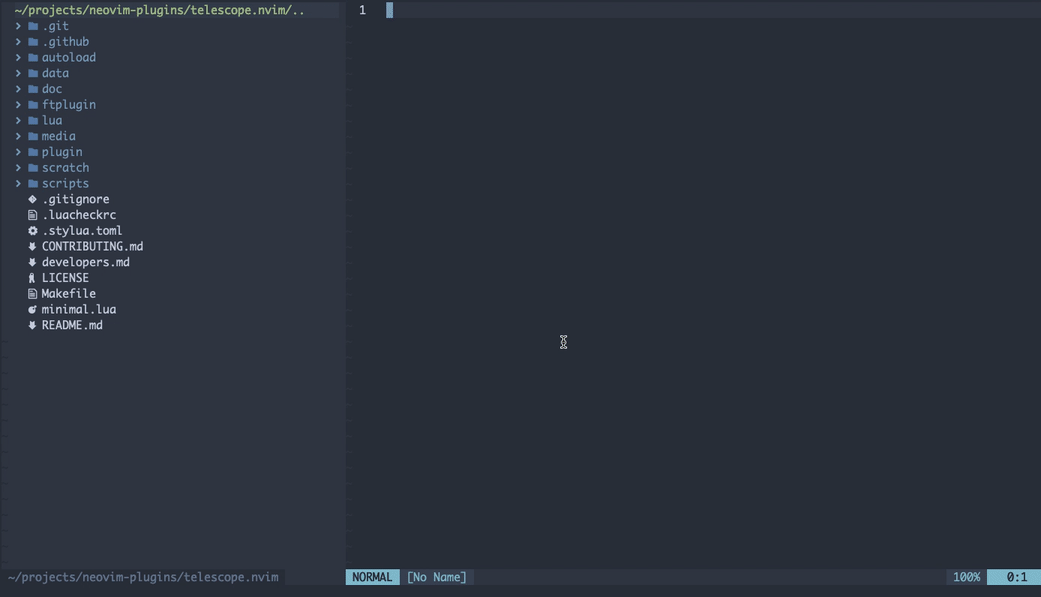This screenshot has width=1041, height=597.
Task: Select the LICENSE file name
Action: [65, 278]
